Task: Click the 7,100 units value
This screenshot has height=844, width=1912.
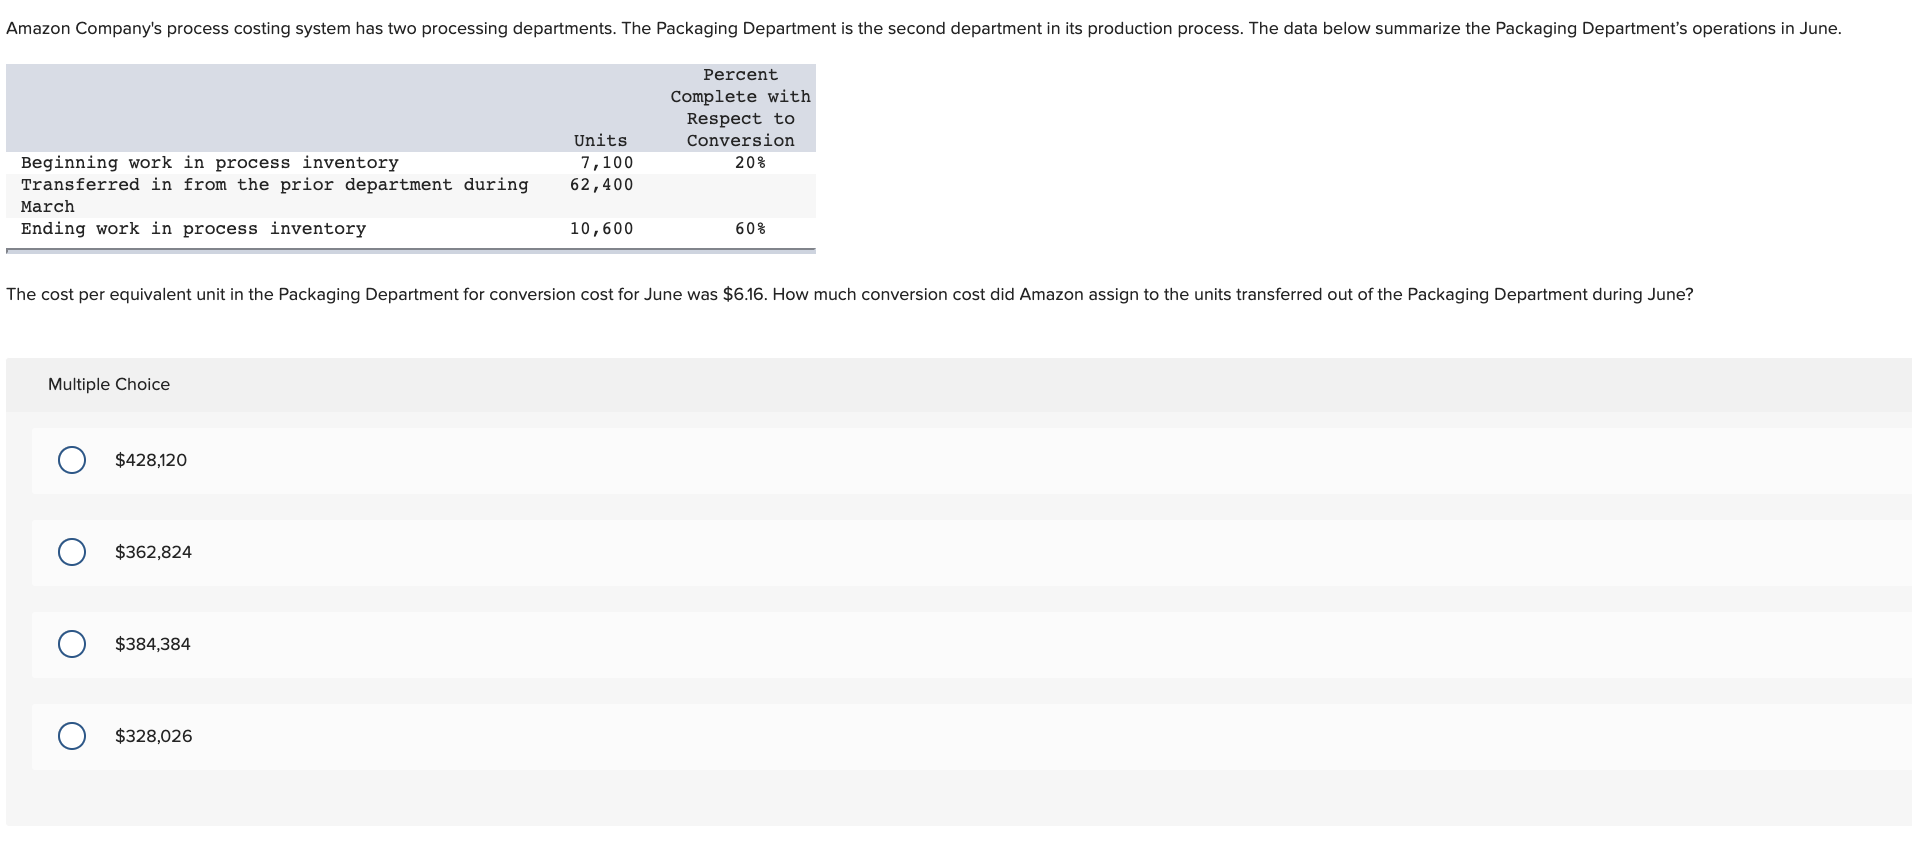Action: click(x=602, y=162)
